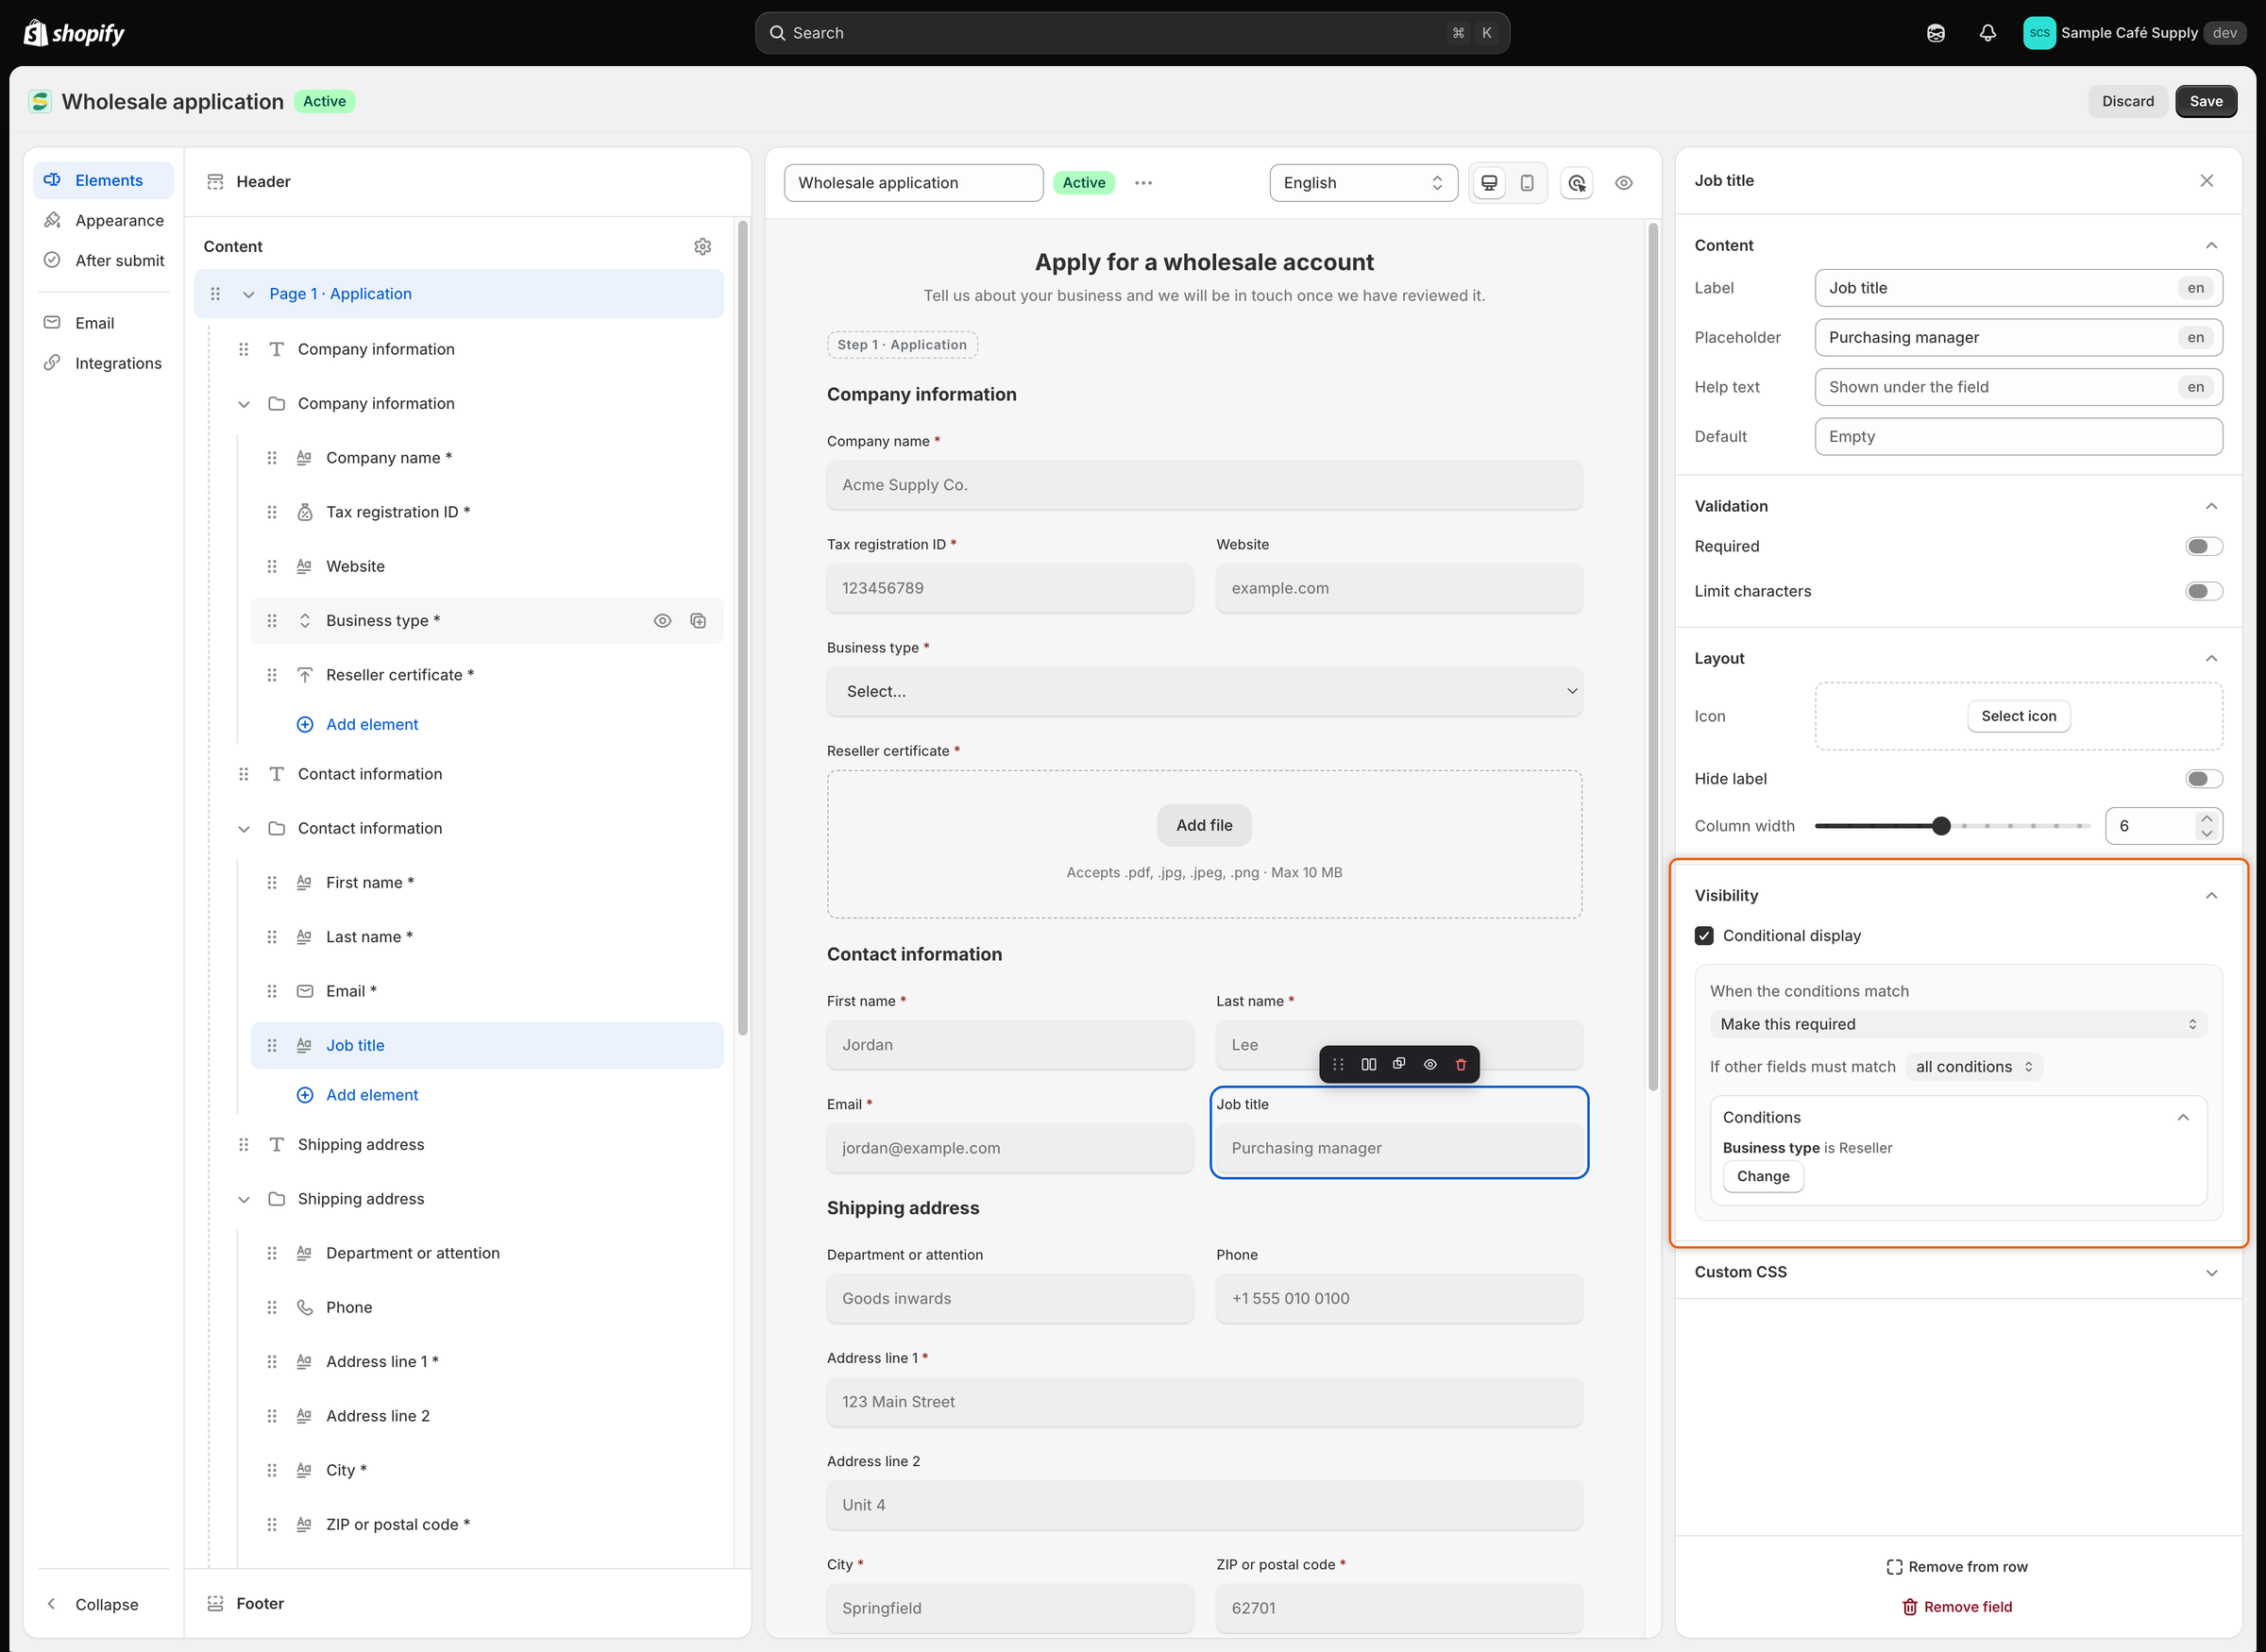Click the Placeholder input field

[x=2018, y=337]
